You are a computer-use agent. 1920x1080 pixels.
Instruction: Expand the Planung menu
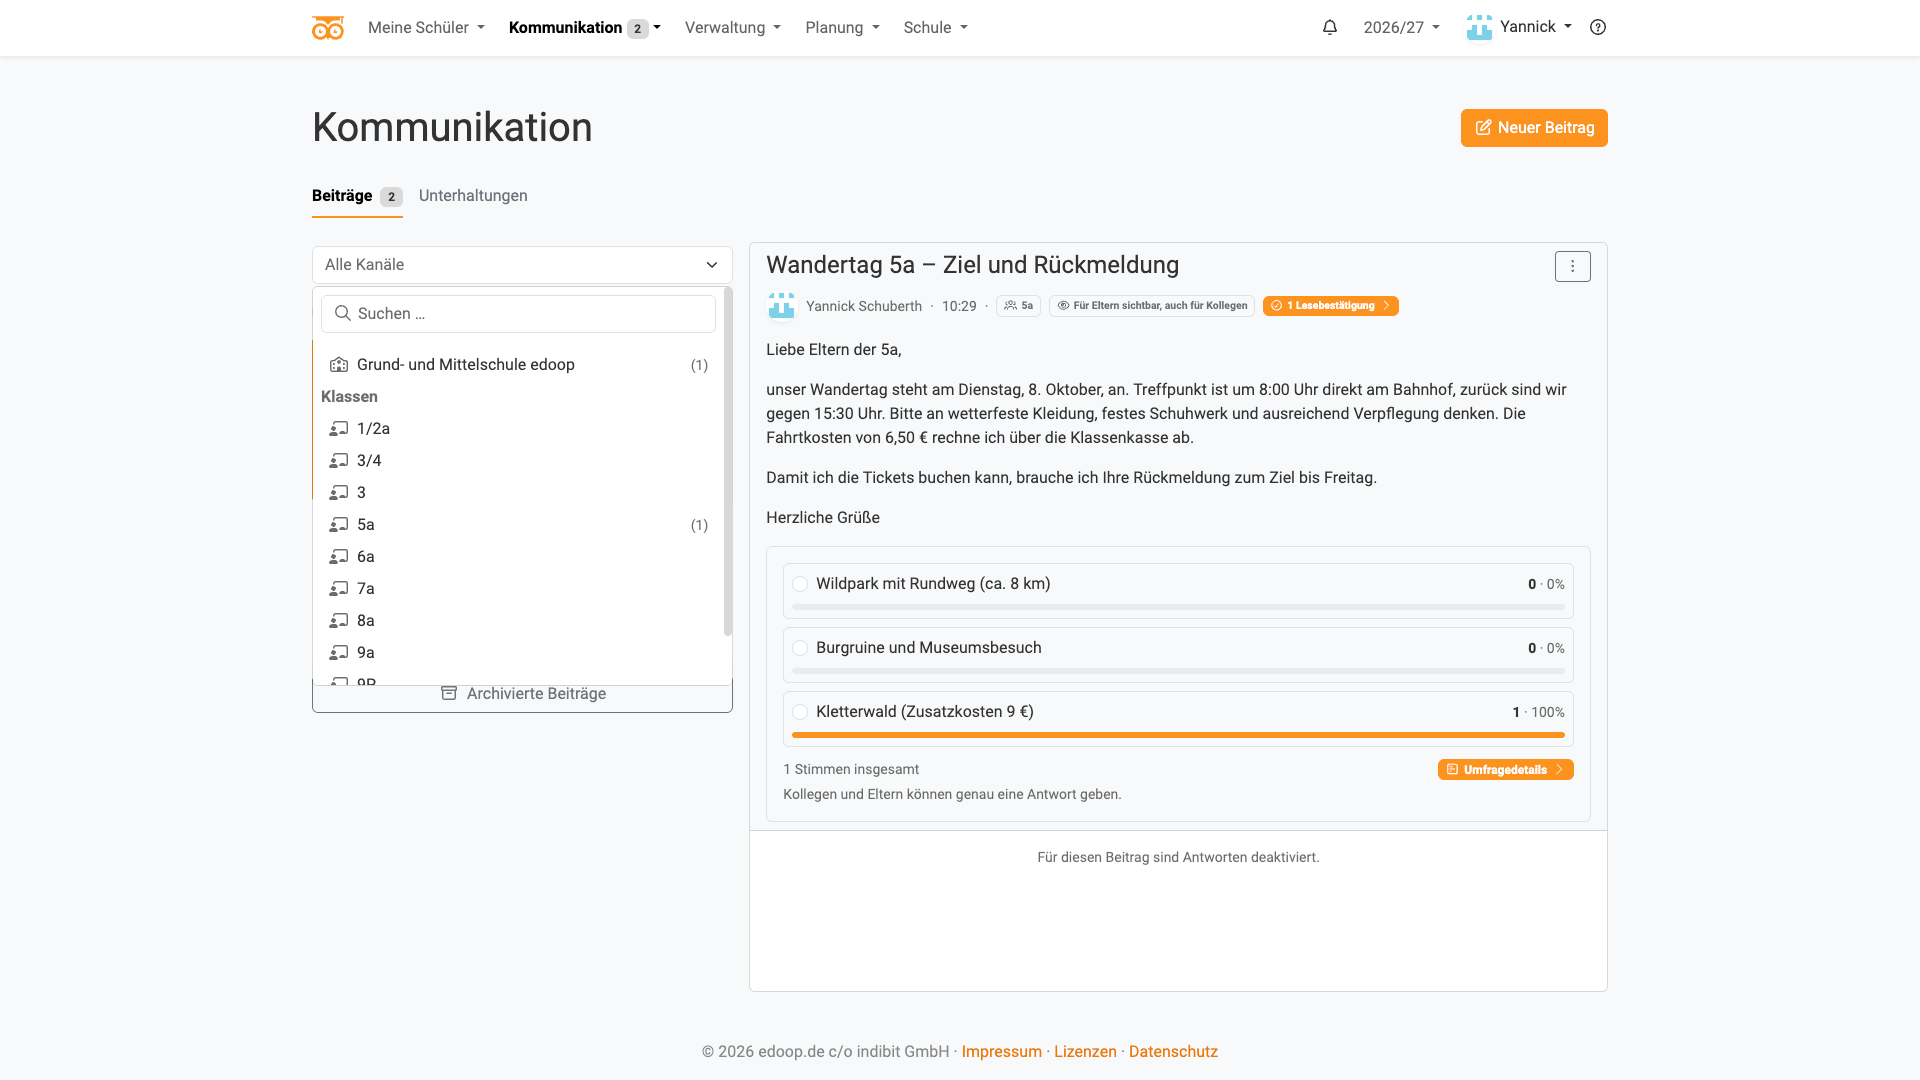(842, 28)
